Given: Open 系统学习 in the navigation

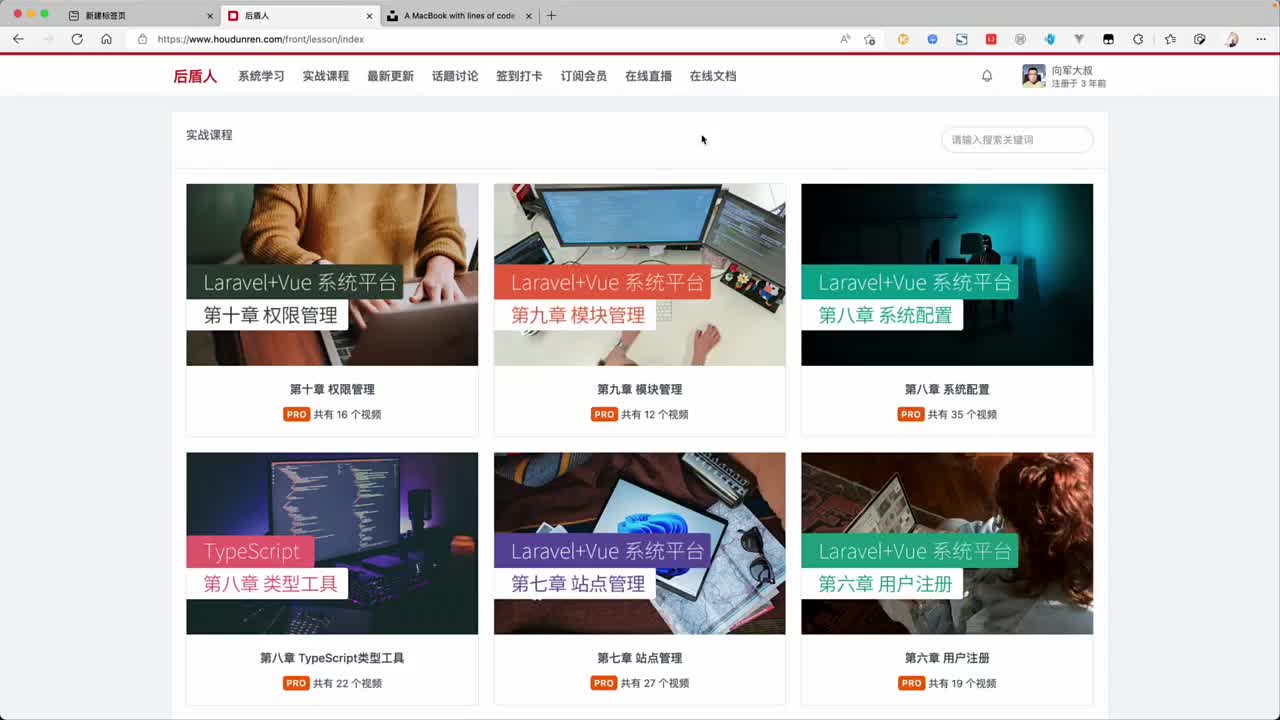Looking at the screenshot, I should click(261, 76).
